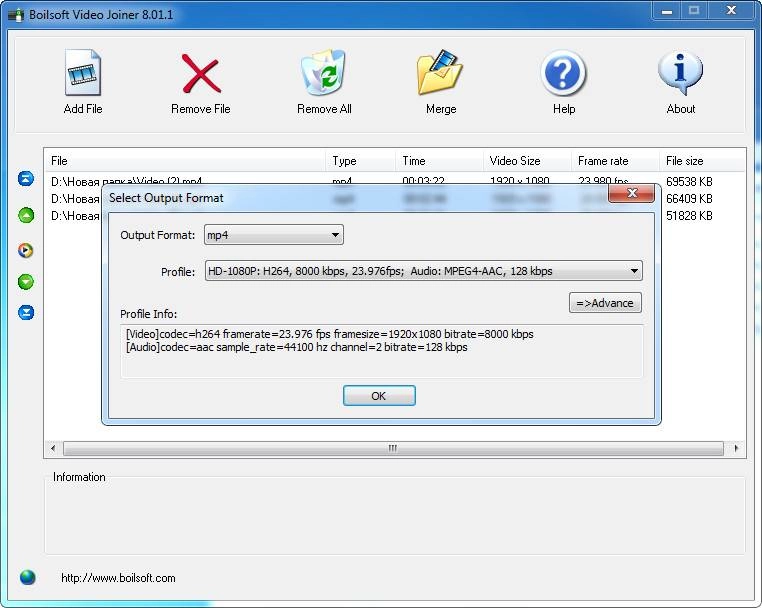The height and width of the screenshot is (608, 762).
Task: Move file down green arrow icon
Action: point(26,281)
